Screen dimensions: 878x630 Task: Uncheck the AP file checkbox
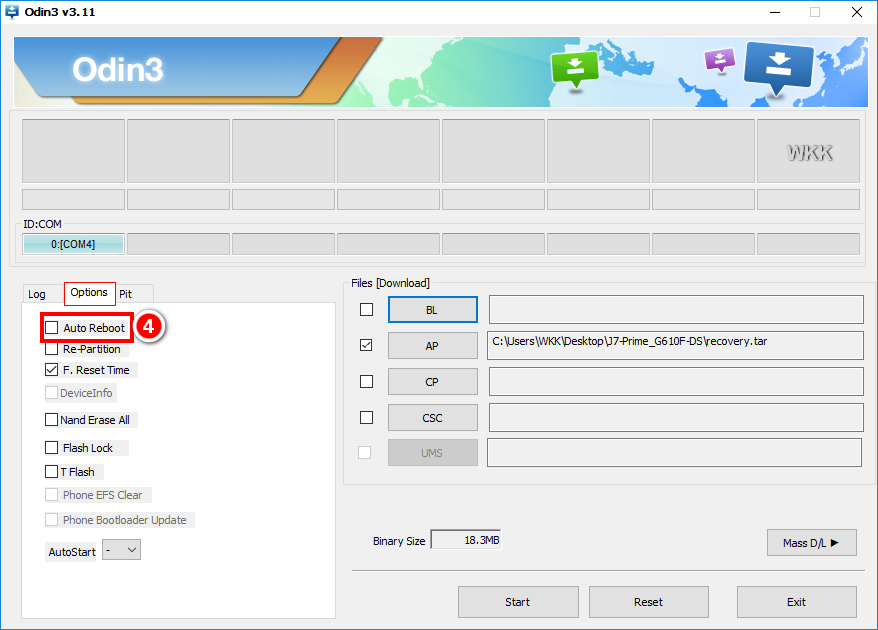(366, 345)
